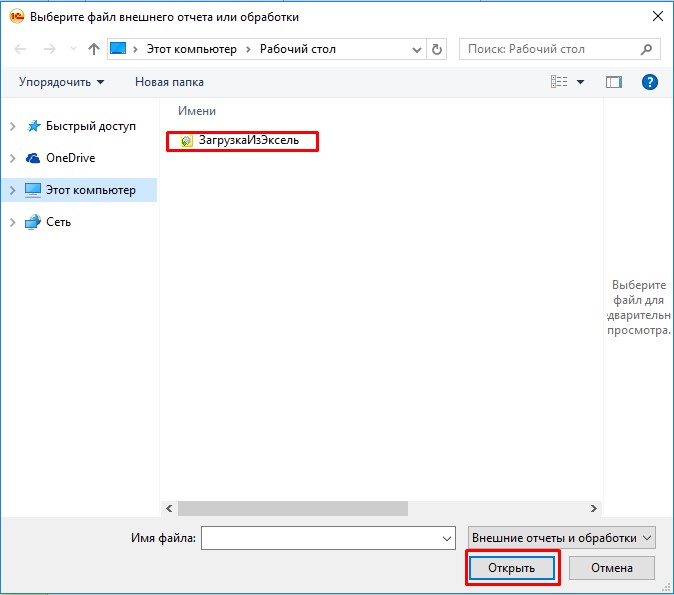Toggle the preview pane button
Image resolution: width=674 pixels, height=595 pixels.
pyautogui.click(x=614, y=82)
